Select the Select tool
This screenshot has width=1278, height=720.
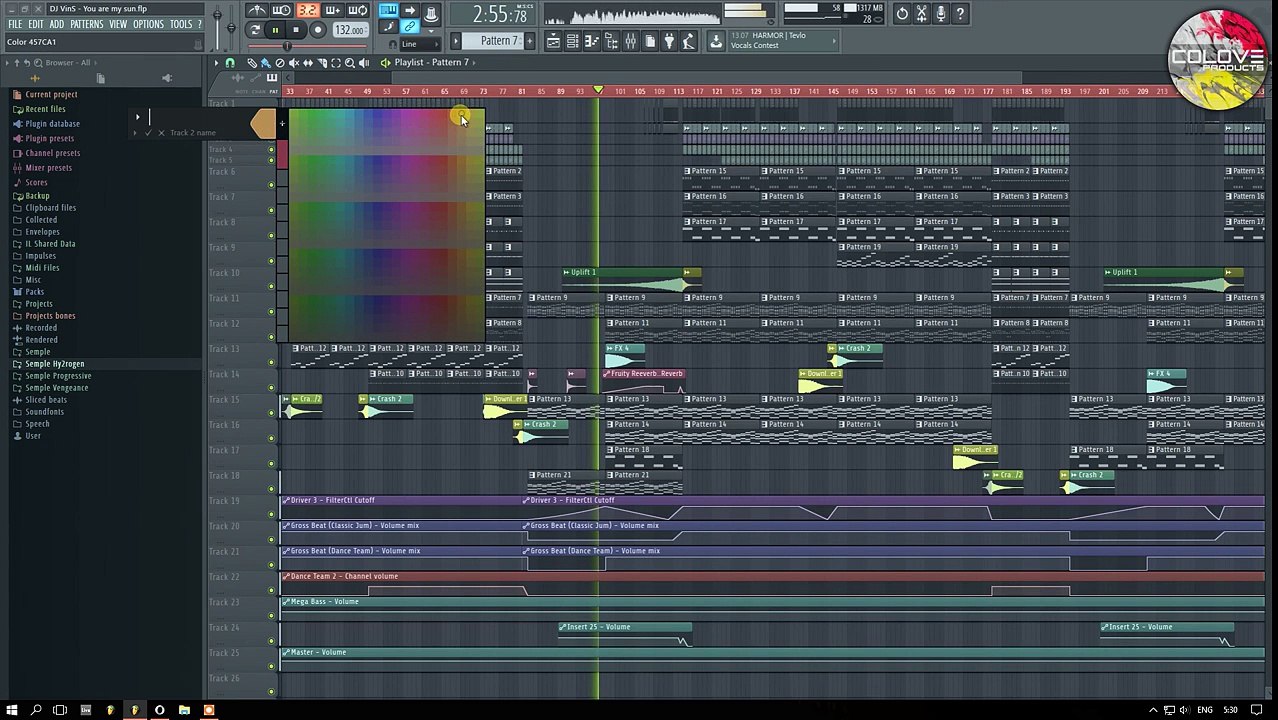(x=336, y=62)
